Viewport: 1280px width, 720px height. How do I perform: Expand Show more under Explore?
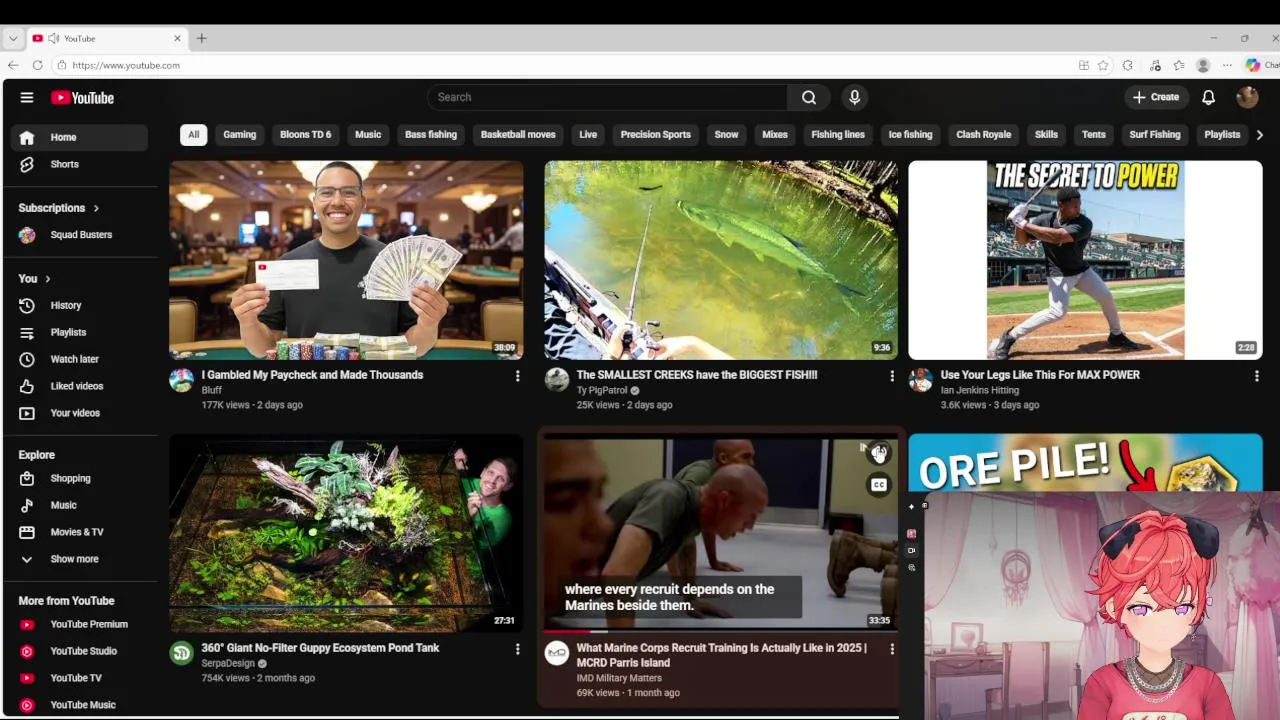pyautogui.click(x=80, y=559)
